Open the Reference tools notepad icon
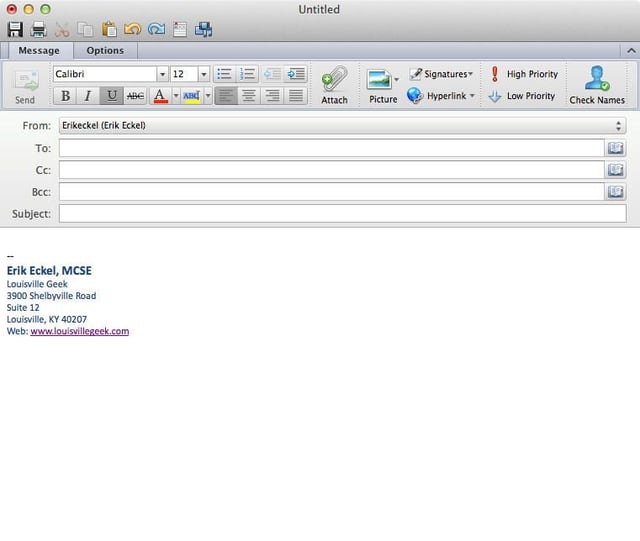640x541 pixels. point(180,30)
